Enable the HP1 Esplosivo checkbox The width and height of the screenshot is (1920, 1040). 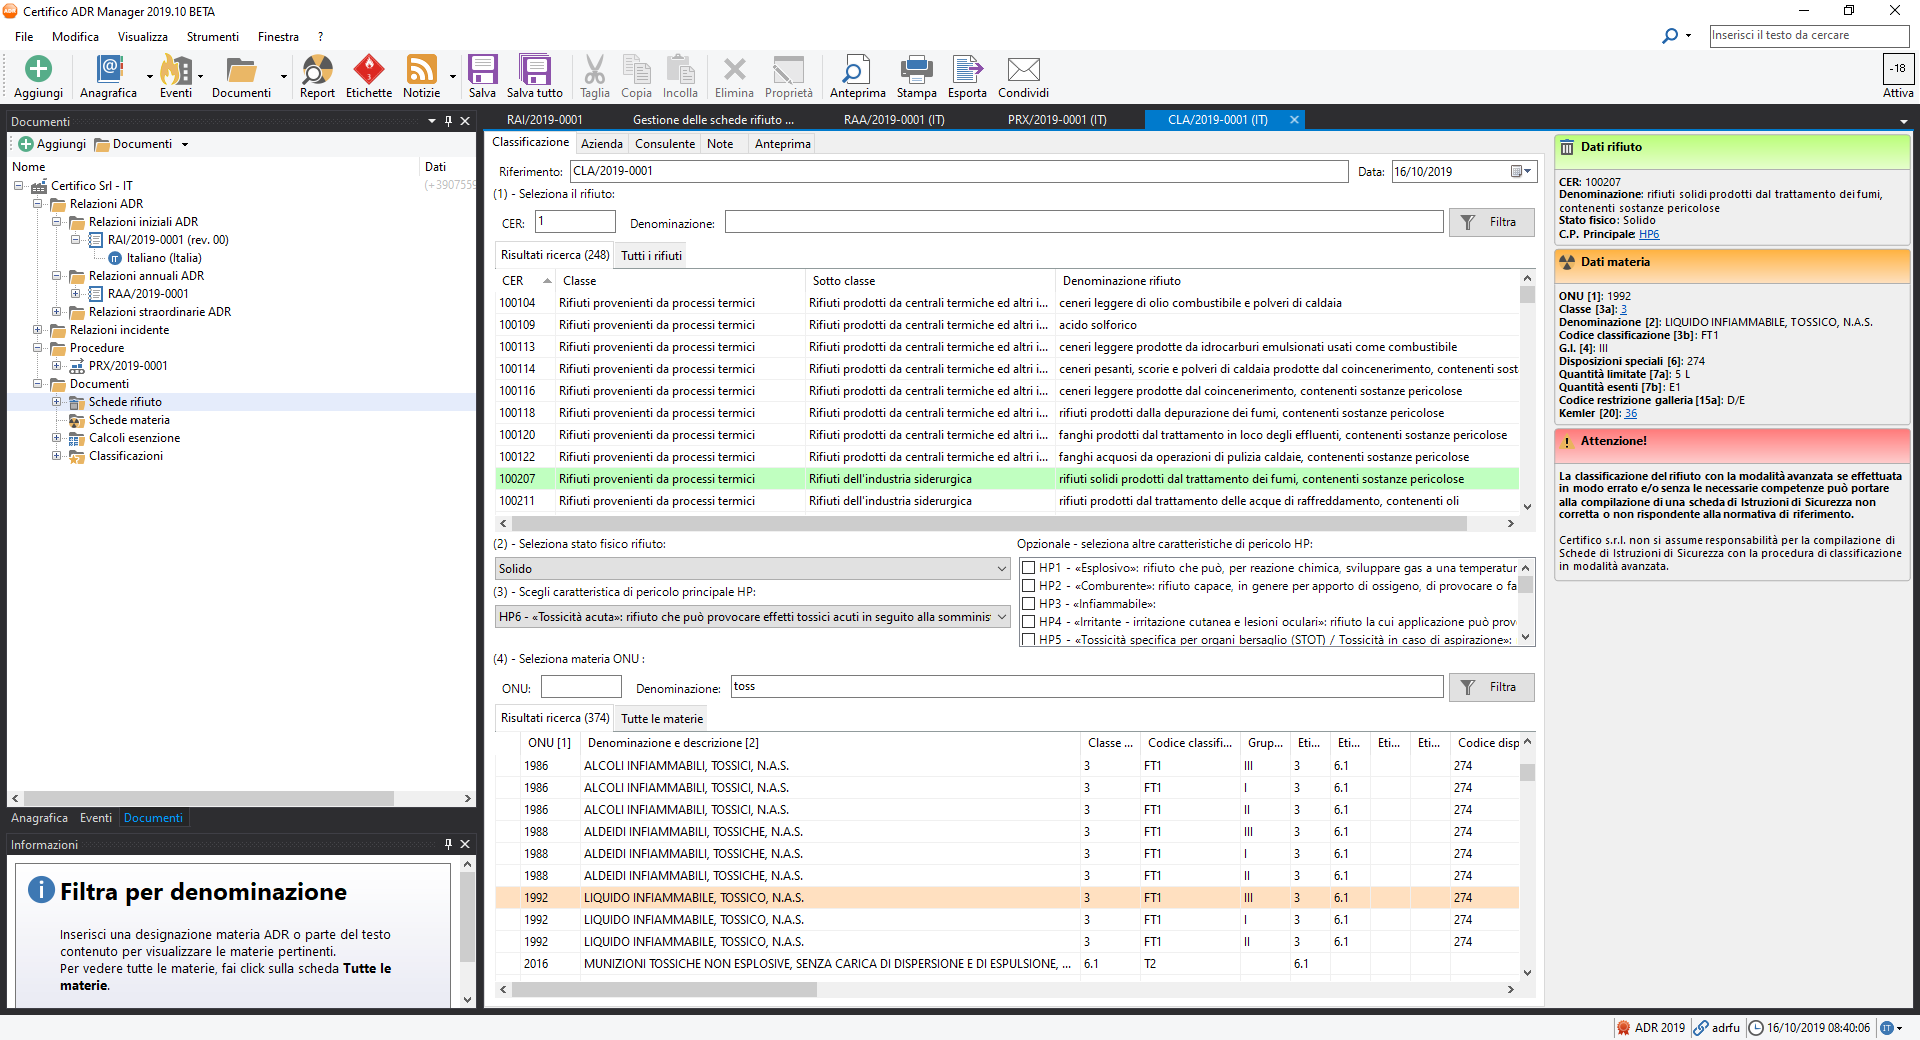[1028, 568]
